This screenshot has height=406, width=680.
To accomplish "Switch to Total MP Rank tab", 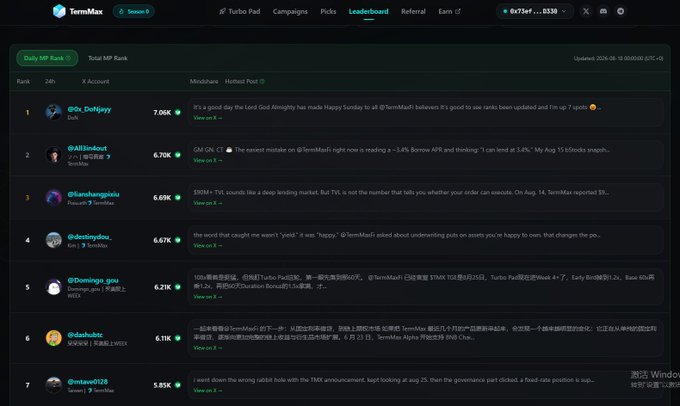I will [x=108, y=58].
